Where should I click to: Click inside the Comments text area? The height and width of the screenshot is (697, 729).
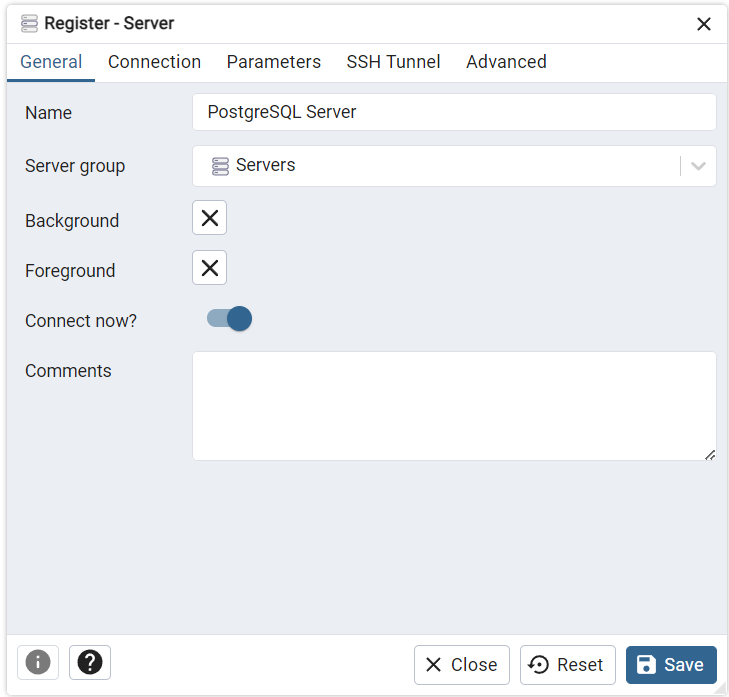pyautogui.click(x=454, y=406)
